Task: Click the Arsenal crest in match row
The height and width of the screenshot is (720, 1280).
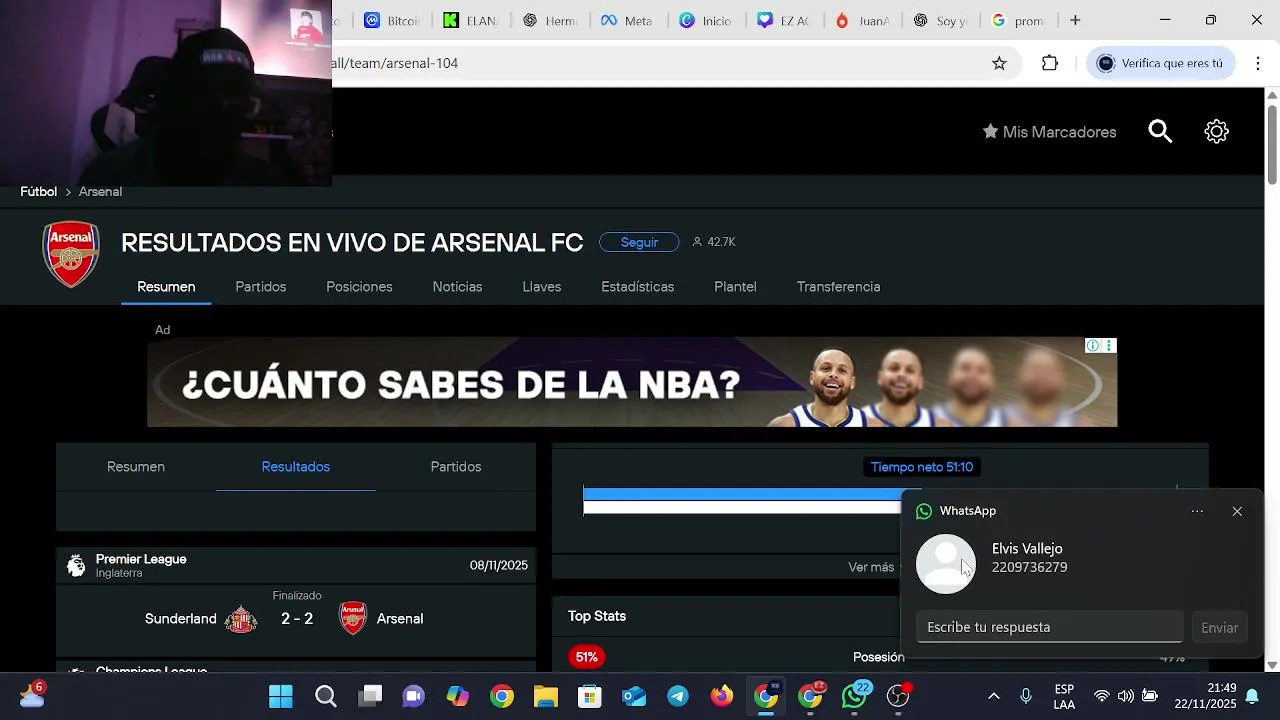Action: [353, 619]
